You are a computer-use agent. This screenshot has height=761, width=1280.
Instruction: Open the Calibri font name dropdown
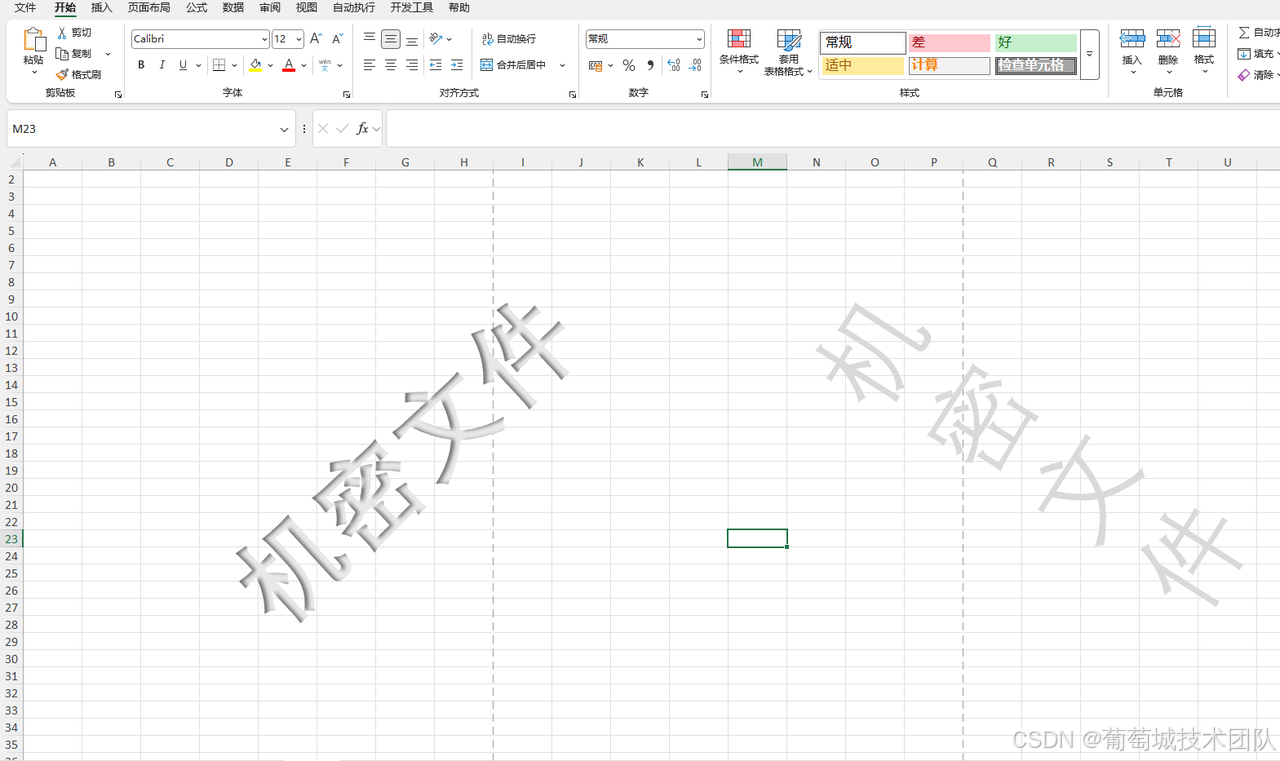pyautogui.click(x=264, y=39)
